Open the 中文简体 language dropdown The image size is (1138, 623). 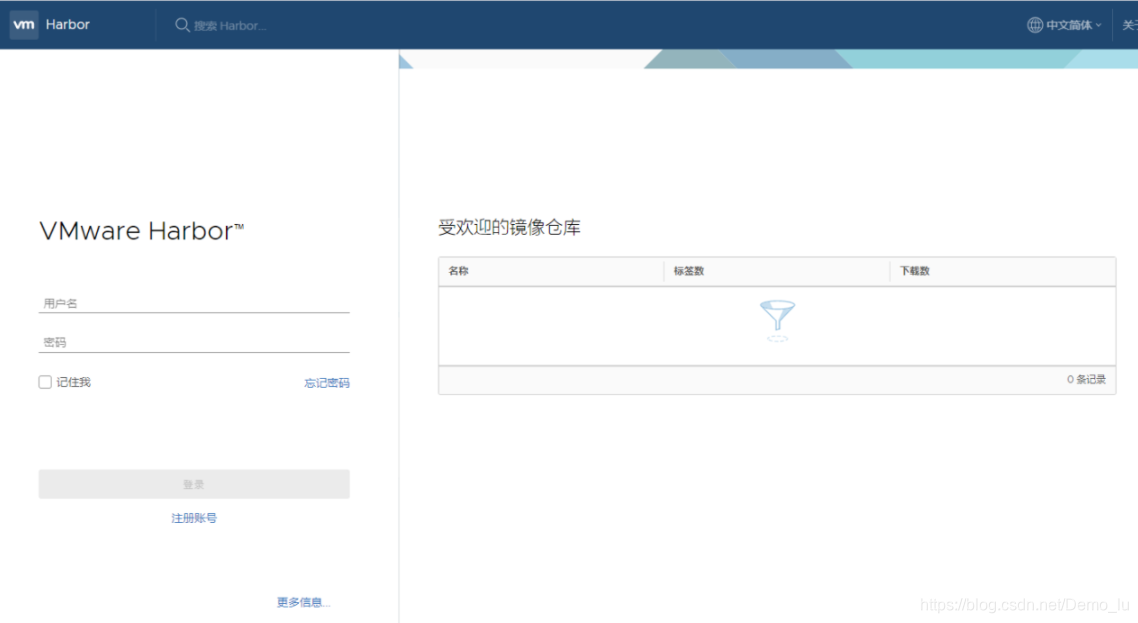[1073, 25]
